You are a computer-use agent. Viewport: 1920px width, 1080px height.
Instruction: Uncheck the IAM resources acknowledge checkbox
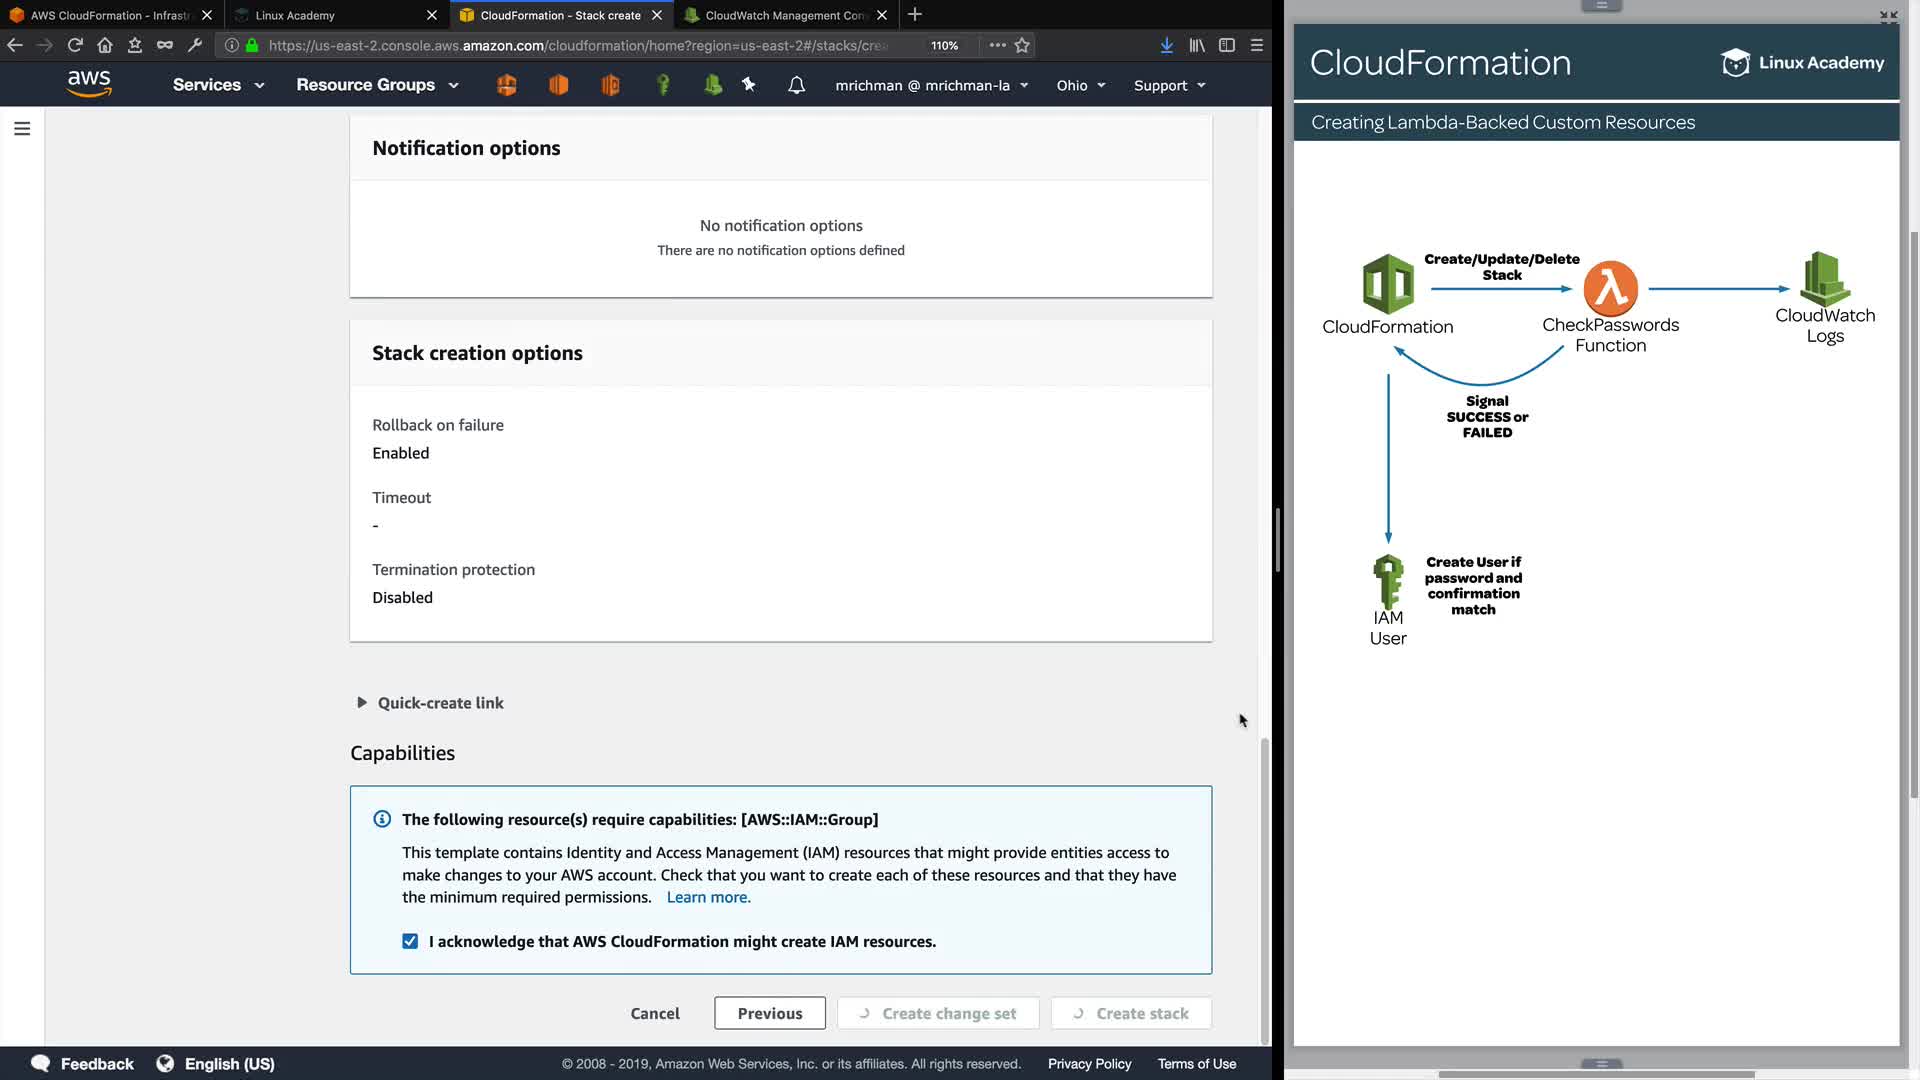tap(410, 941)
